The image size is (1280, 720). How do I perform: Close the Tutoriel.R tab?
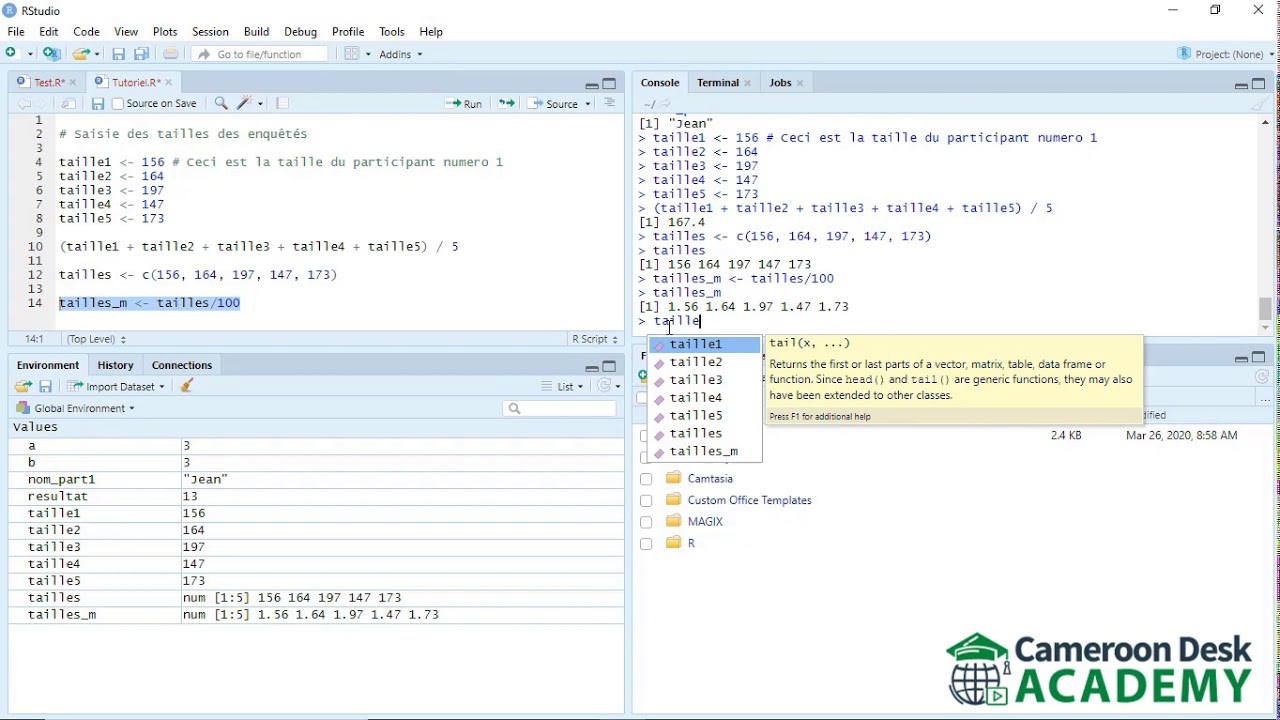pyautogui.click(x=168, y=83)
